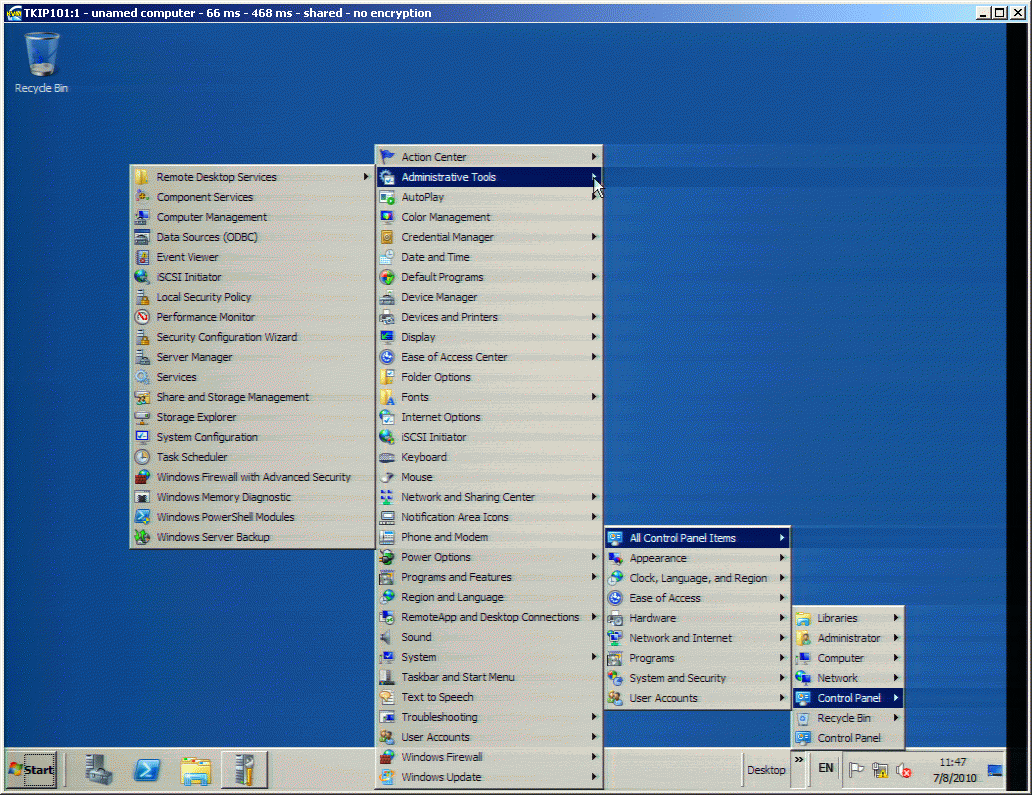Launch Windows PowerShell from taskbar
The width and height of the screenshot is (1032, 795).
147,769
